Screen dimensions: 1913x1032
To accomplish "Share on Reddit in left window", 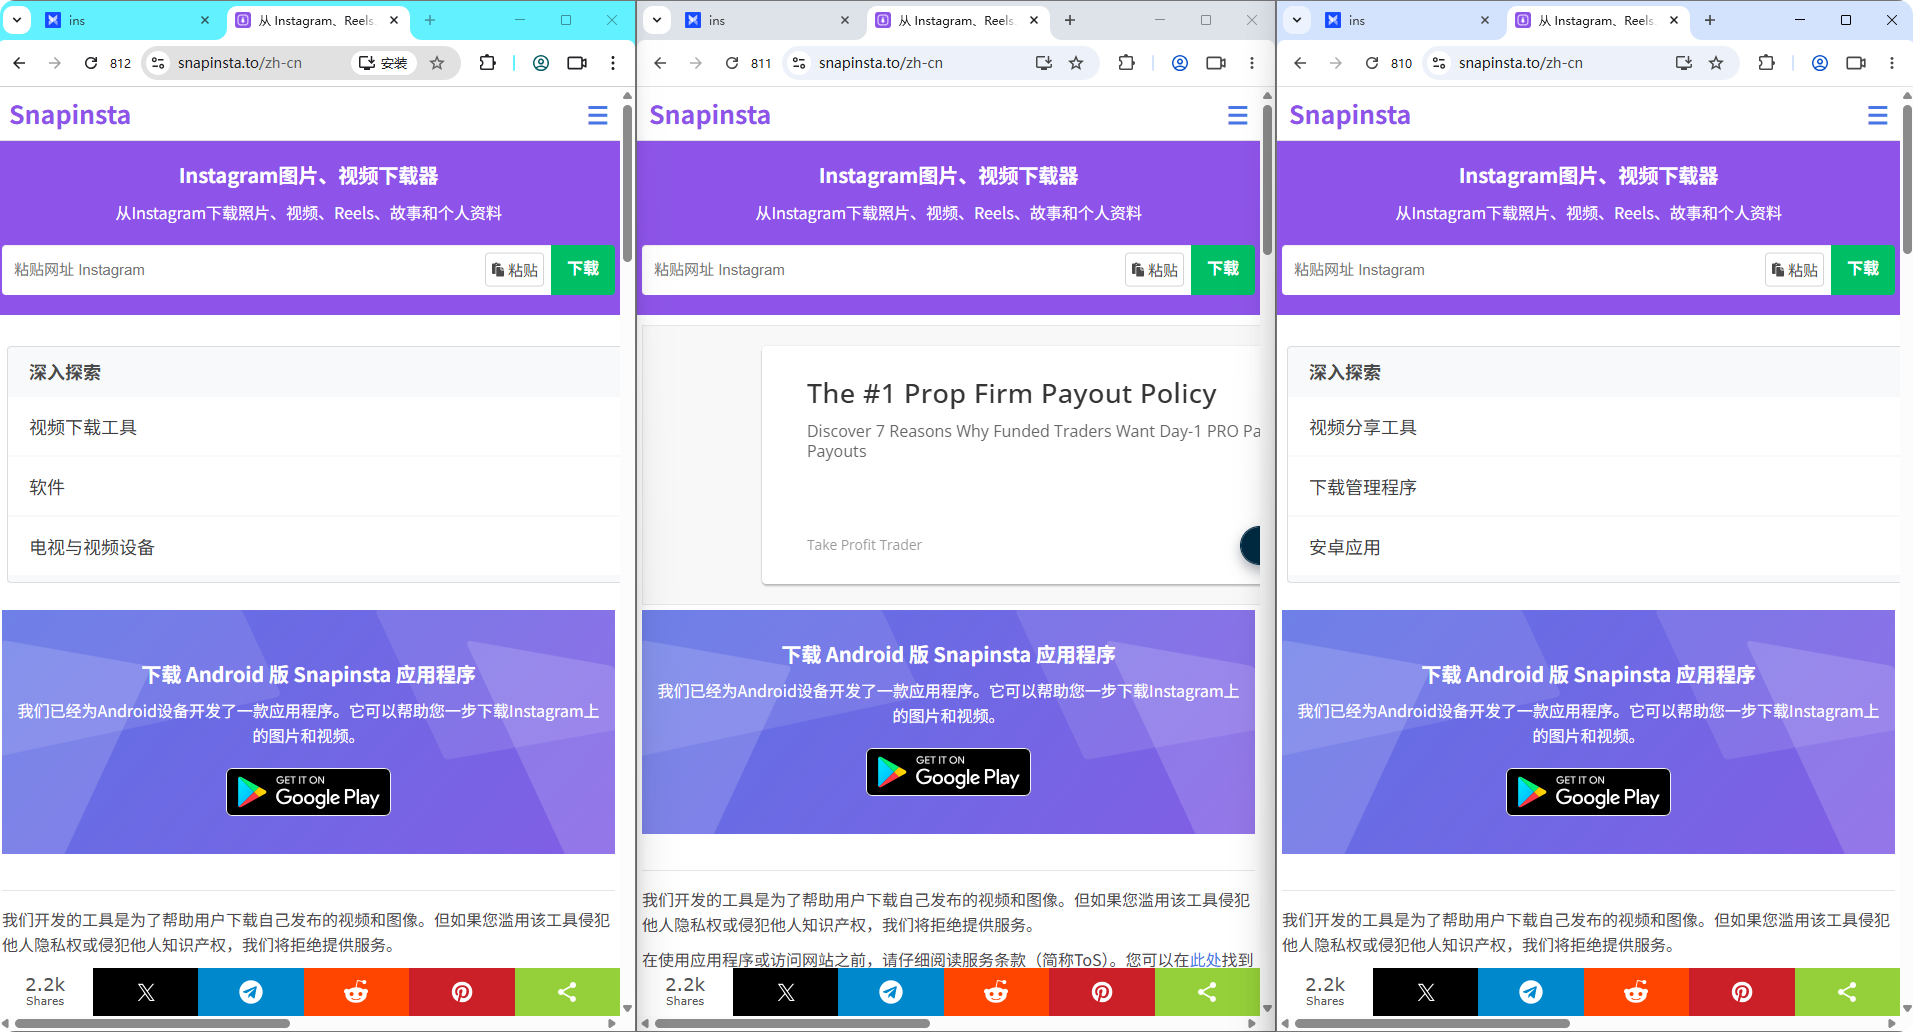I will (356, 992).
